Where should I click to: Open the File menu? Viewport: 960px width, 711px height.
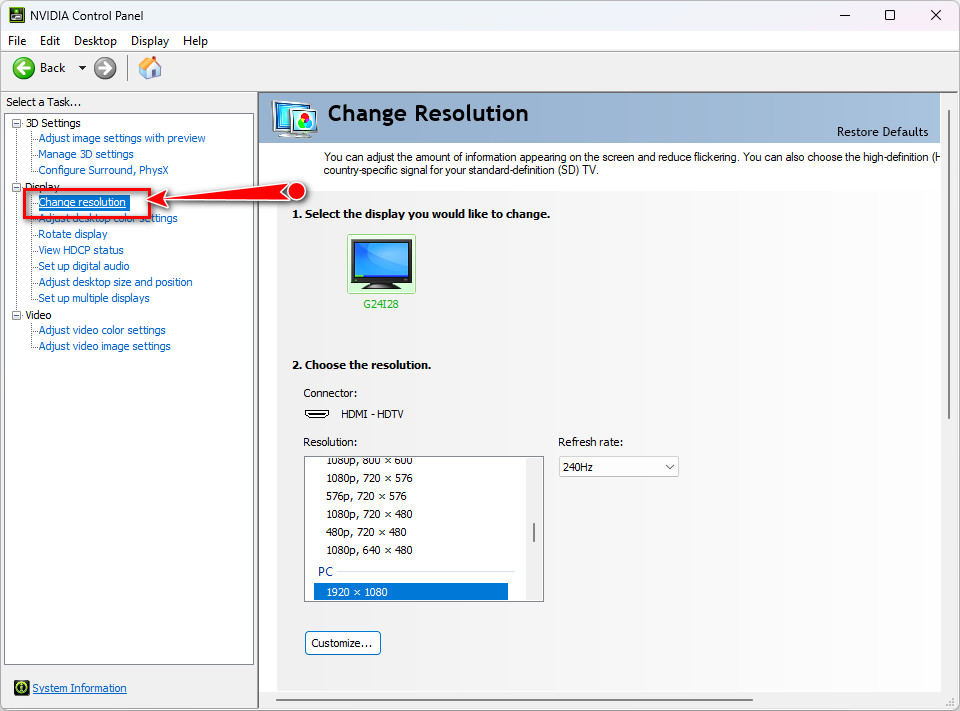tap(17, 41)
